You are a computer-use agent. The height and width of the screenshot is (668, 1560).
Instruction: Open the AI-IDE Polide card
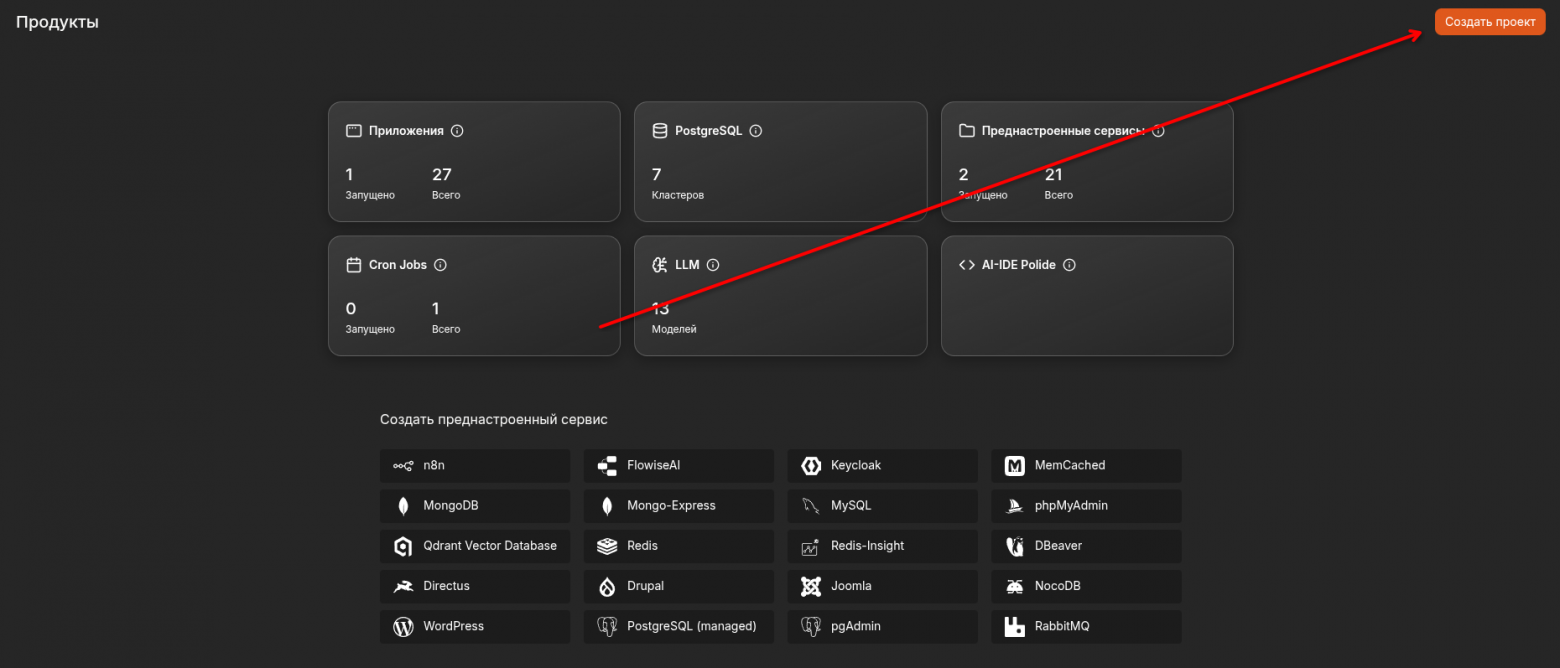pos(1087,296)
